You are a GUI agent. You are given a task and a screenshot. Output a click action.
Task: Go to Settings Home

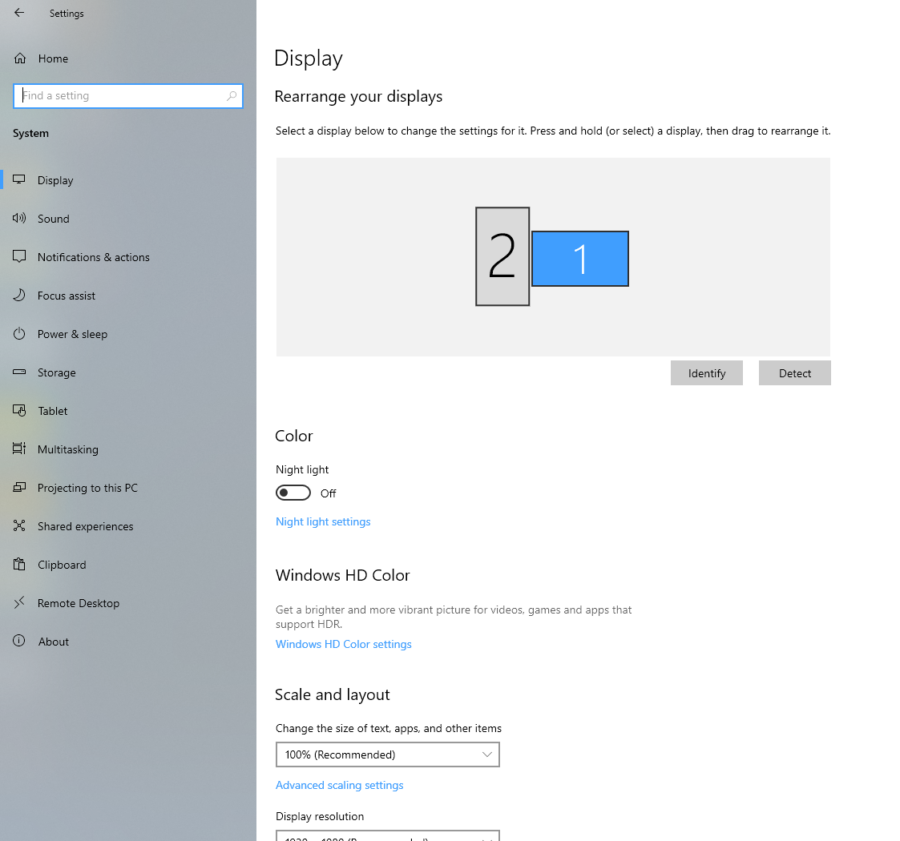pyautogui.click(x=128, y=58)
